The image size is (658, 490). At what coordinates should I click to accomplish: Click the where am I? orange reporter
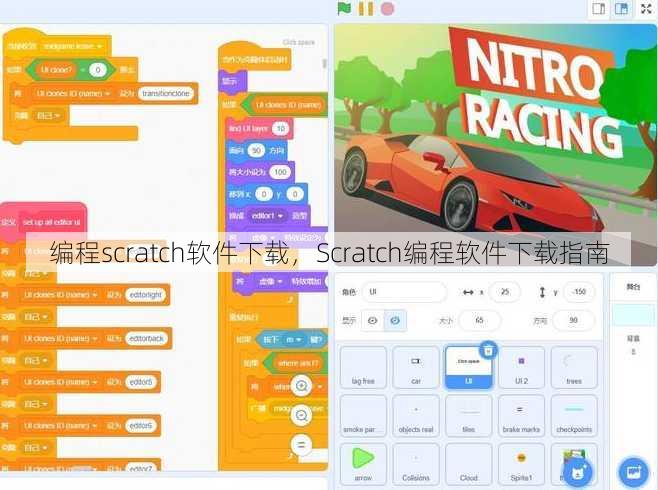coord(298,363)
